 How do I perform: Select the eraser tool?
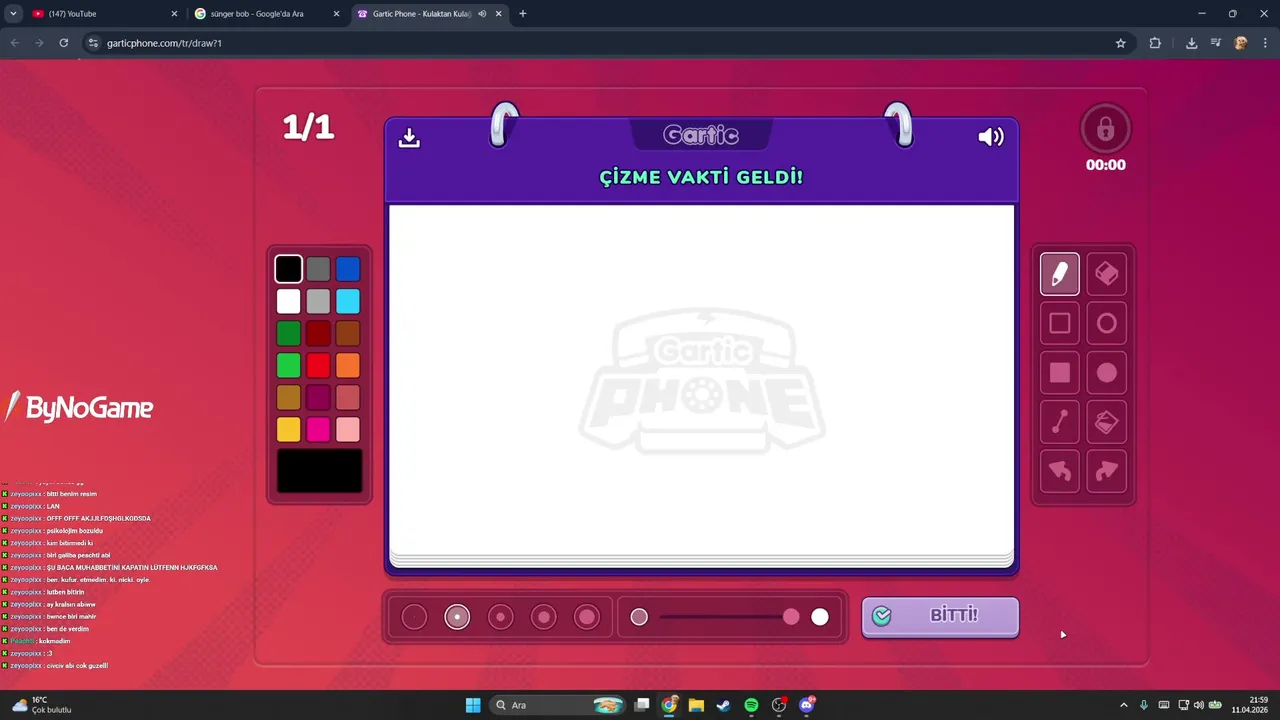[1107, 274]
